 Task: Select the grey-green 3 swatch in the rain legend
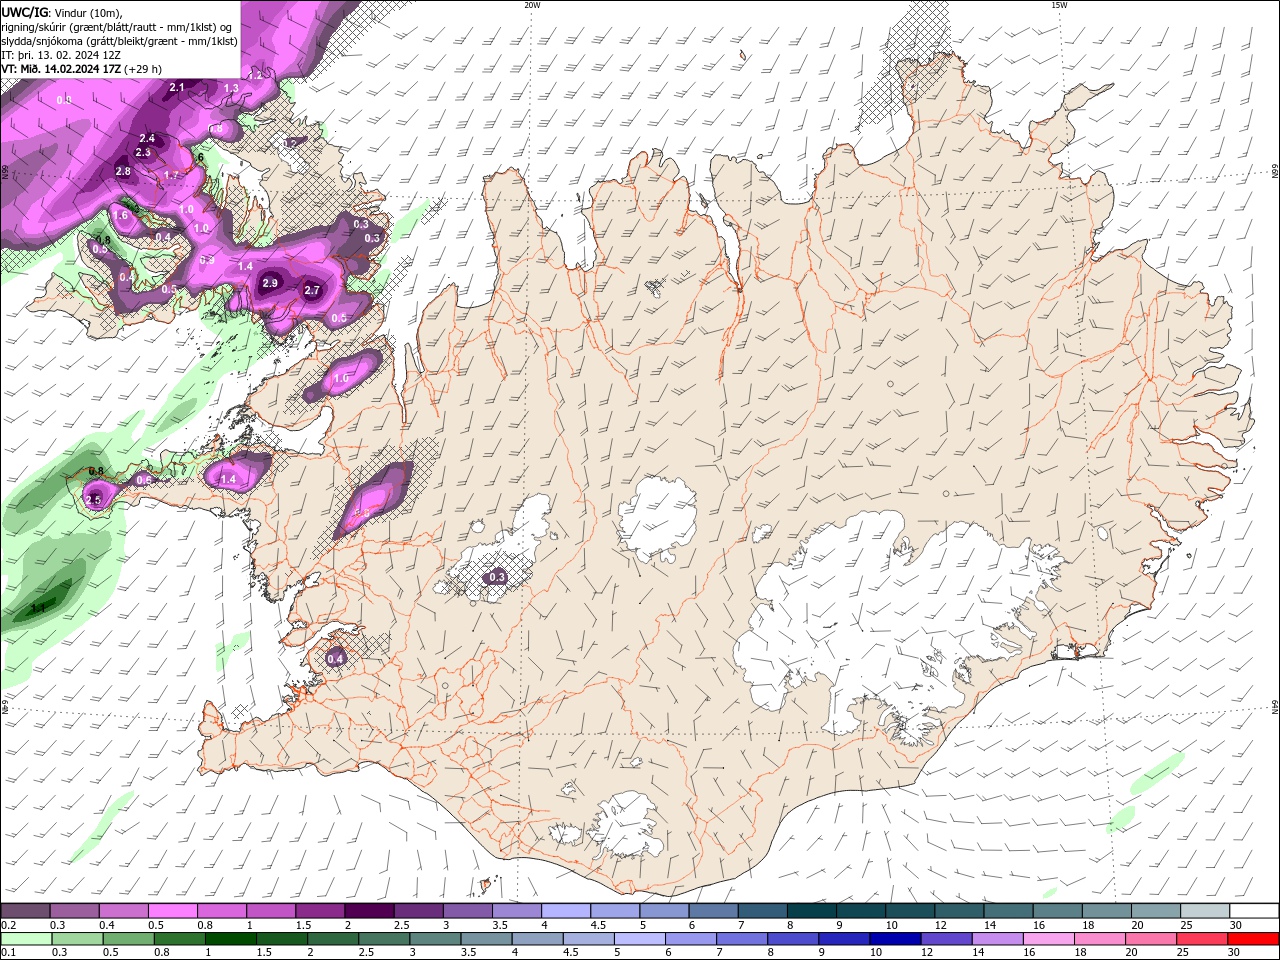435,939
